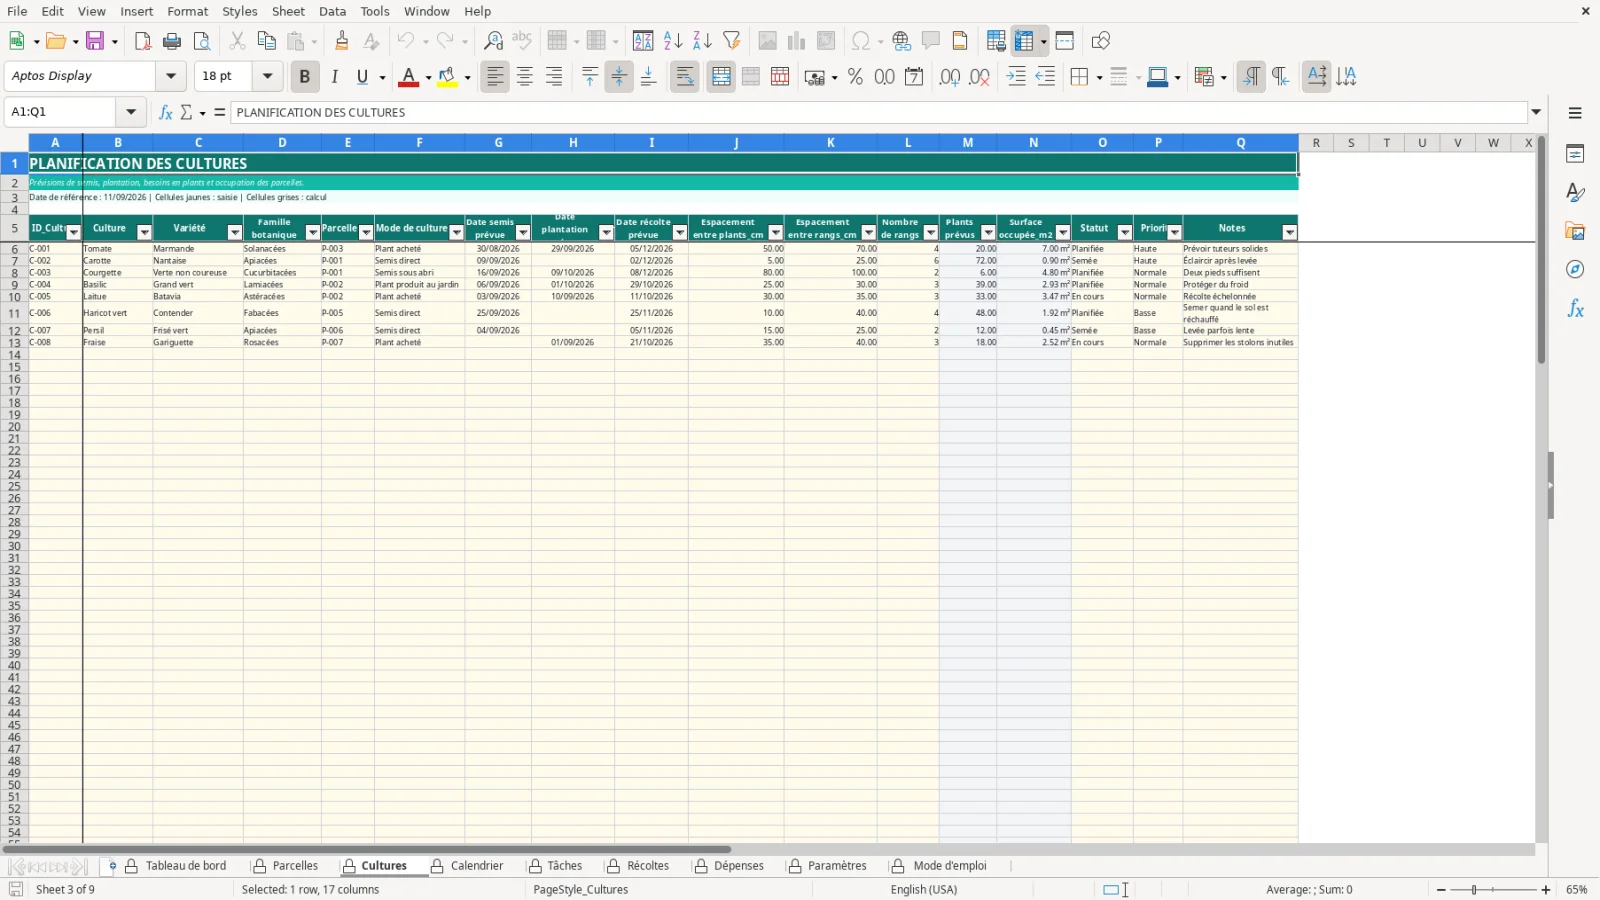
Task: Center cell content vertically
Action: click(619, 77)
